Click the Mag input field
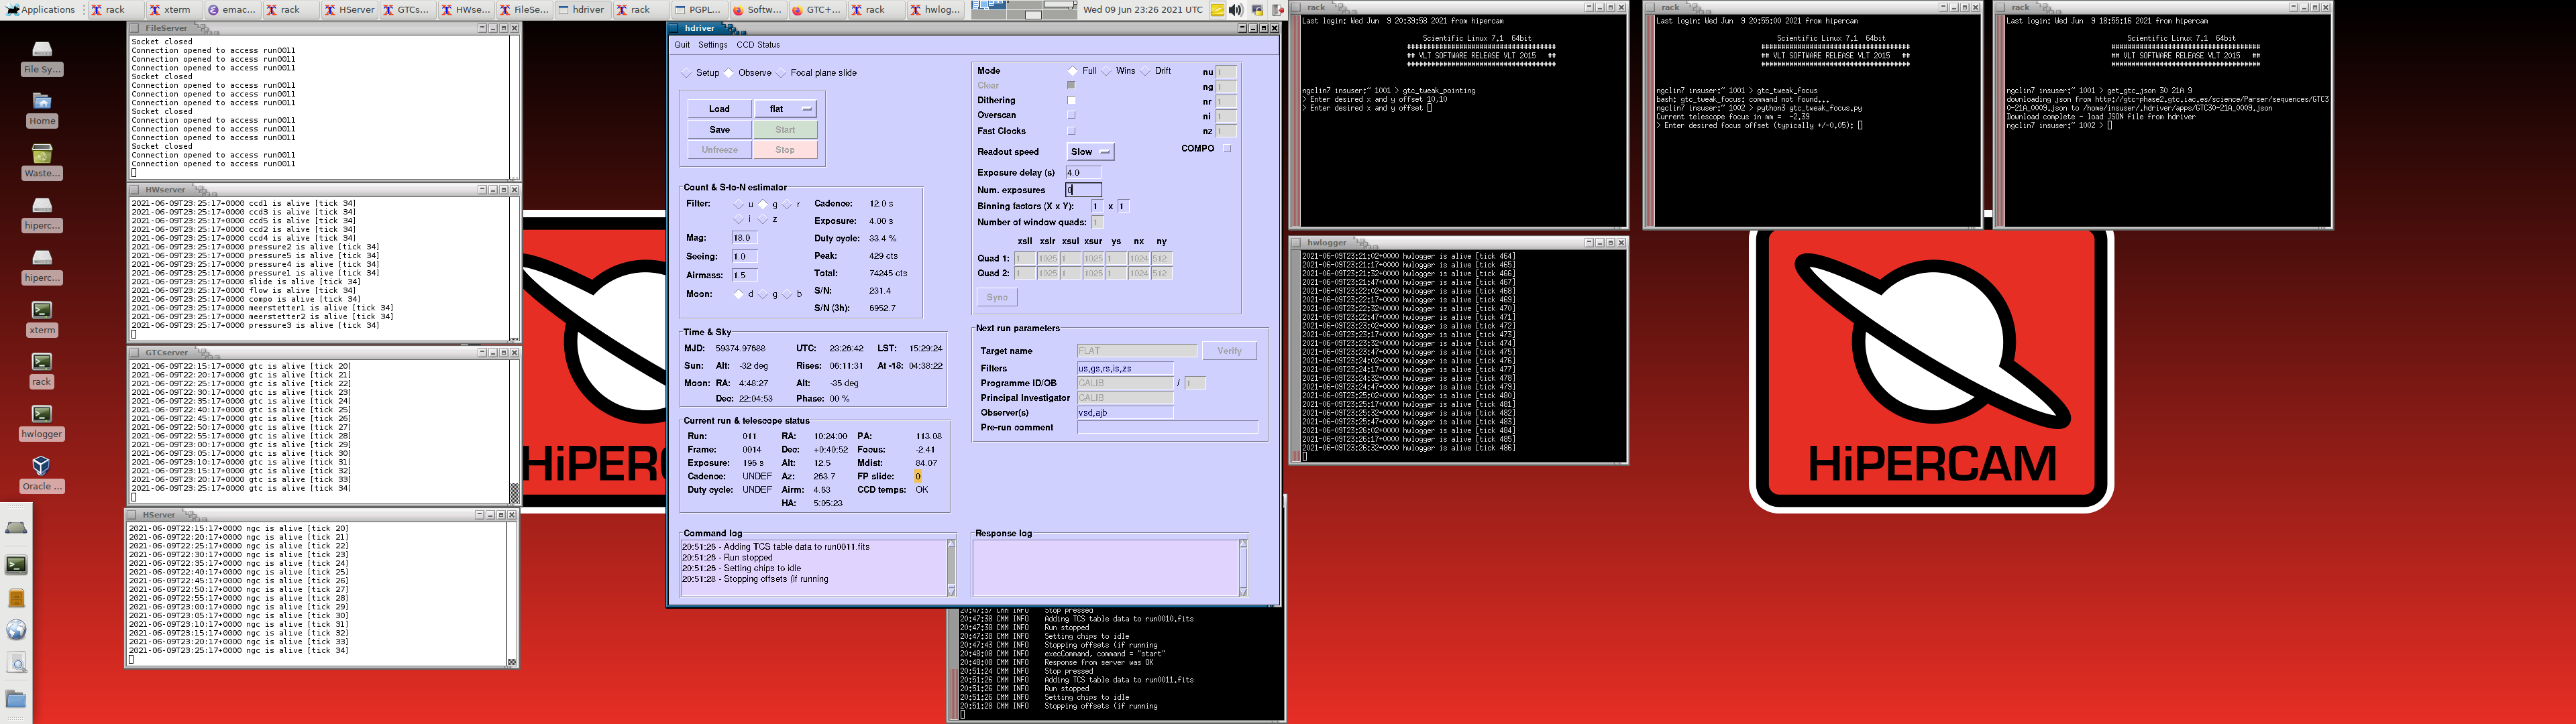This screenshot has width=2576, height=724. [x=744, y=238]
